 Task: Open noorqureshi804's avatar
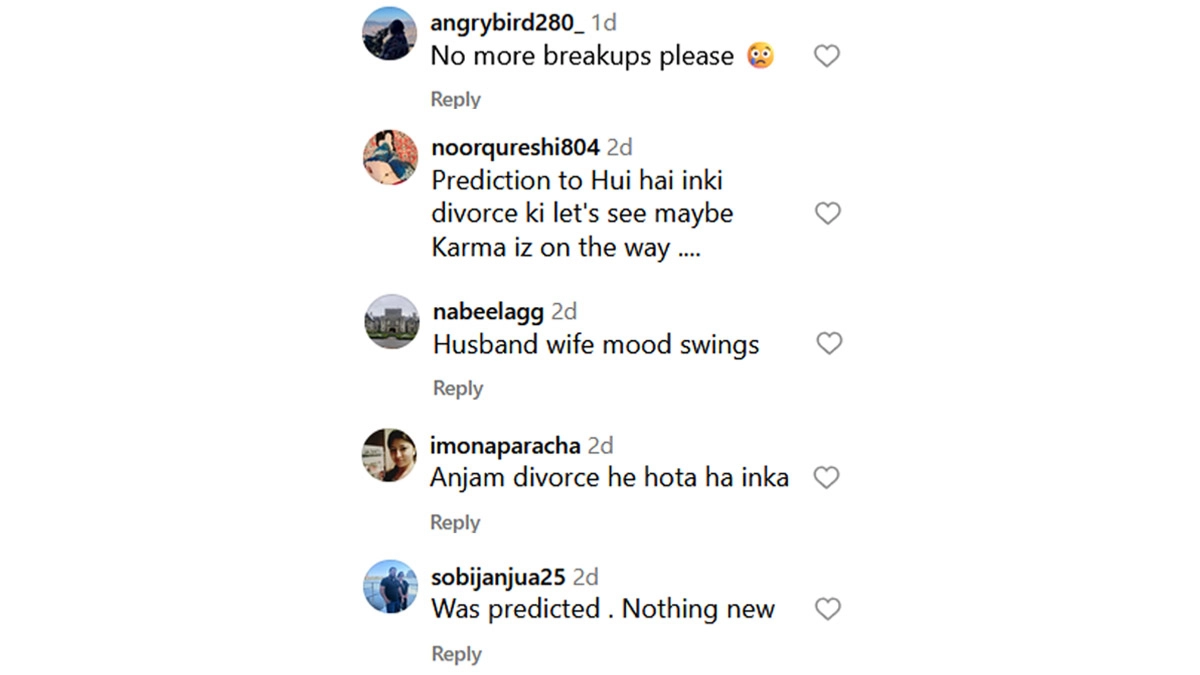tap(389, 157)
